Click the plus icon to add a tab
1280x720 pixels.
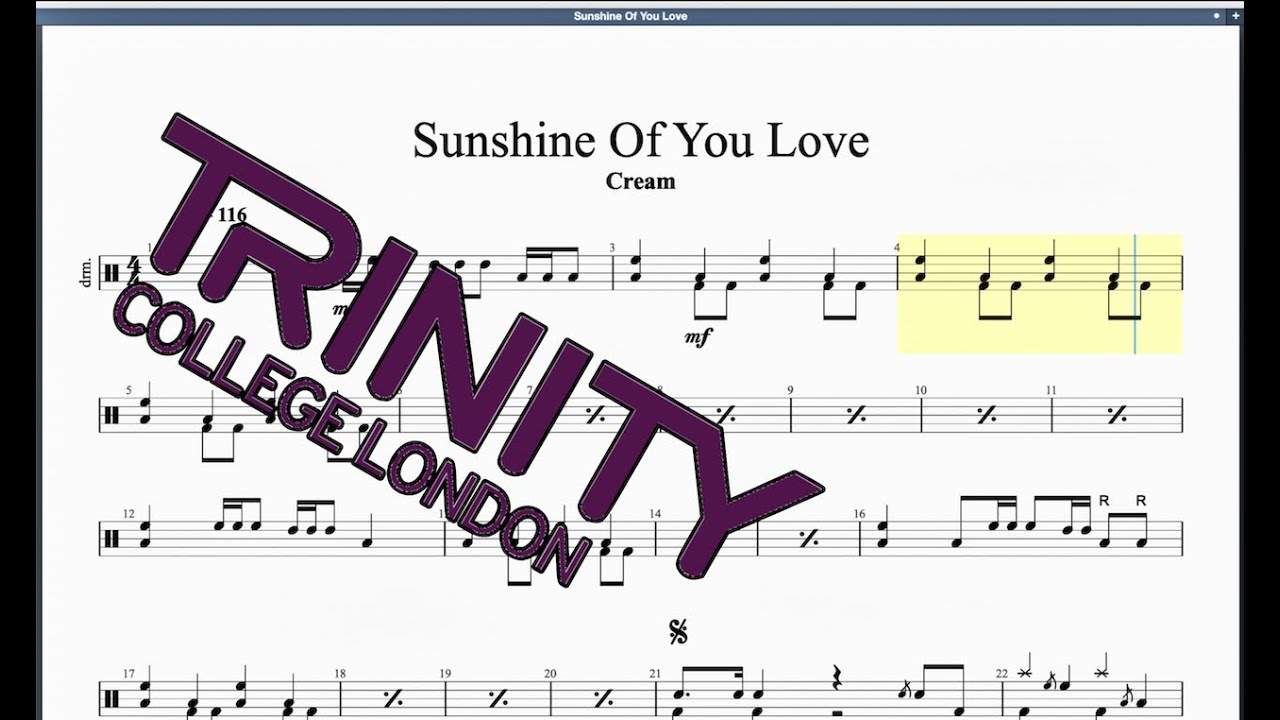pos(1235,16)
